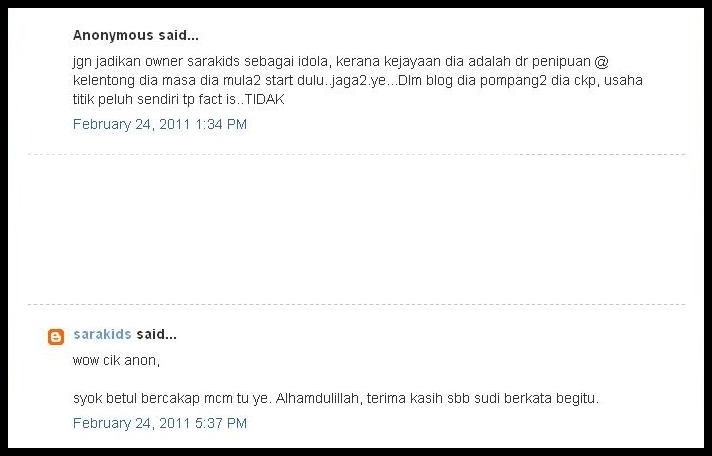Click the lower dotted separator above sarakids

(x=356, y=304)
